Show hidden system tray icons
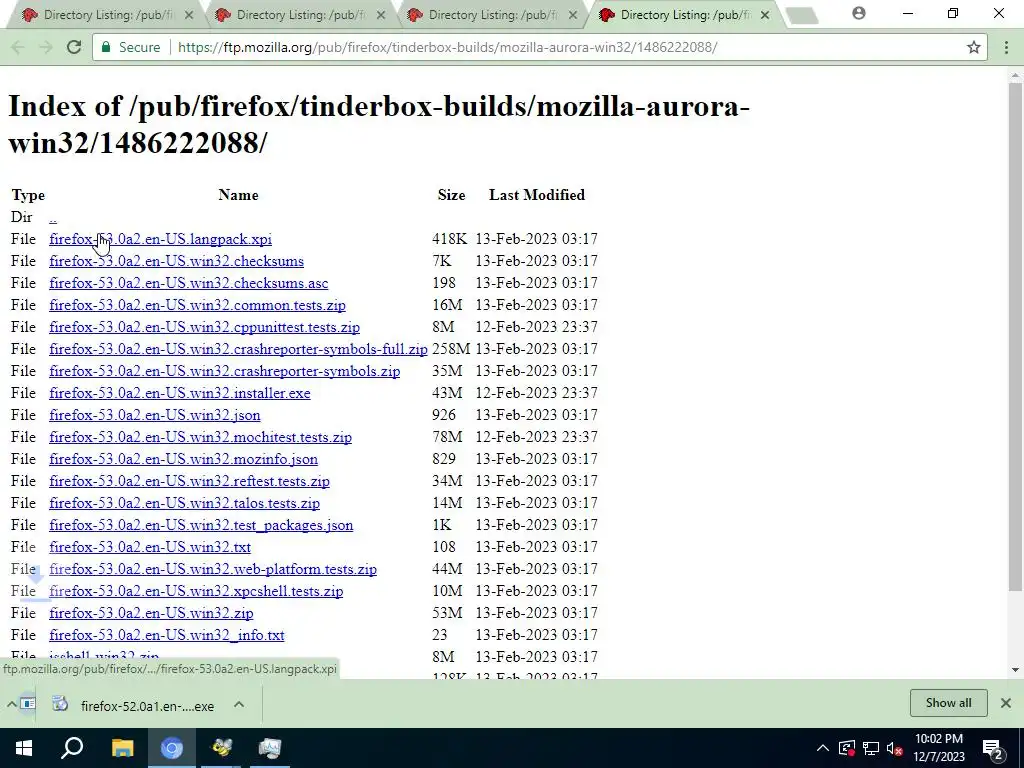The height and width of the screenshot is (768, 1024). (823, 748)
